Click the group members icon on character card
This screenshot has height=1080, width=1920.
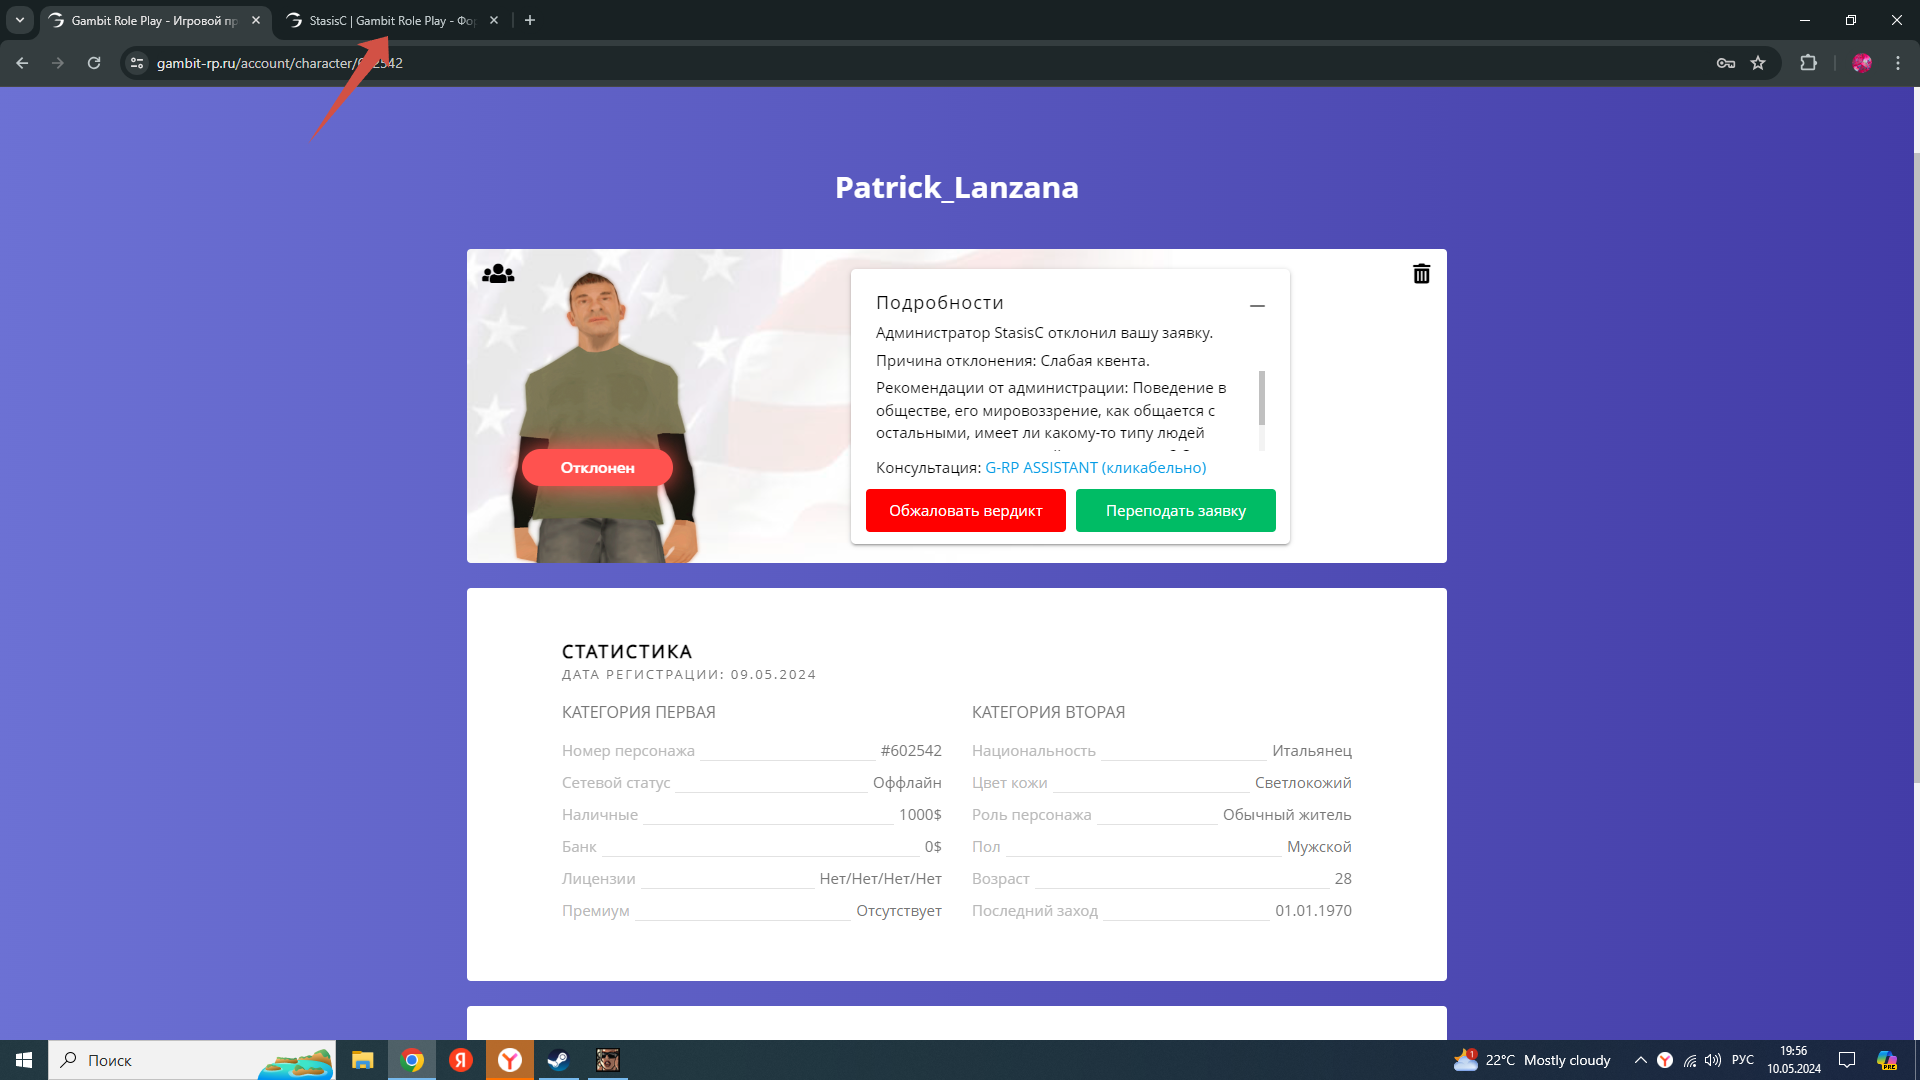coord(498,274)
